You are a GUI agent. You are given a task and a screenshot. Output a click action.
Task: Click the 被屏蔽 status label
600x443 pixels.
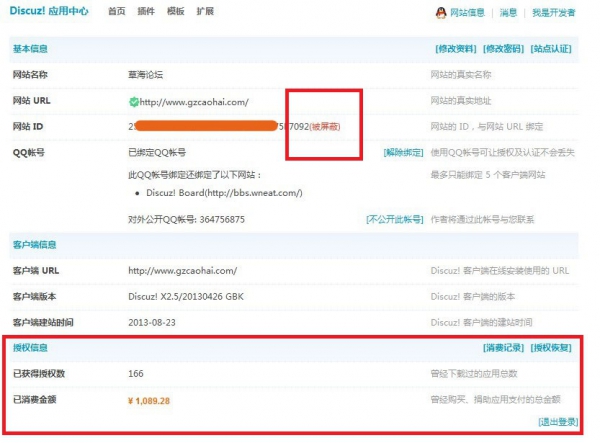pyautogui.click(x=324, y=127)
